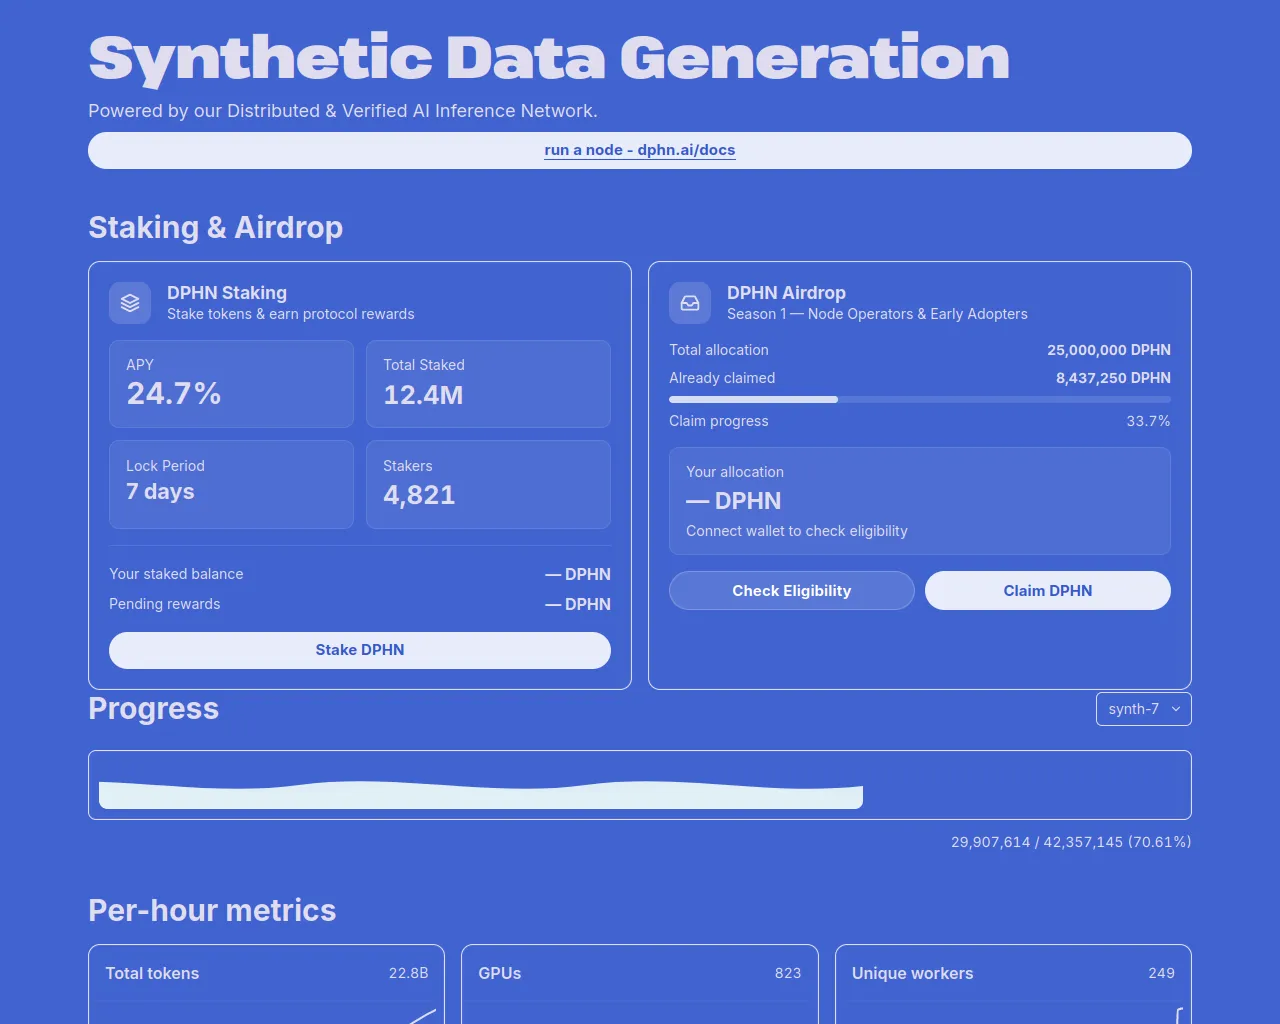Click the 'Powered by our Distributed' tagline

pyautogui.click(x=343, y=111)
